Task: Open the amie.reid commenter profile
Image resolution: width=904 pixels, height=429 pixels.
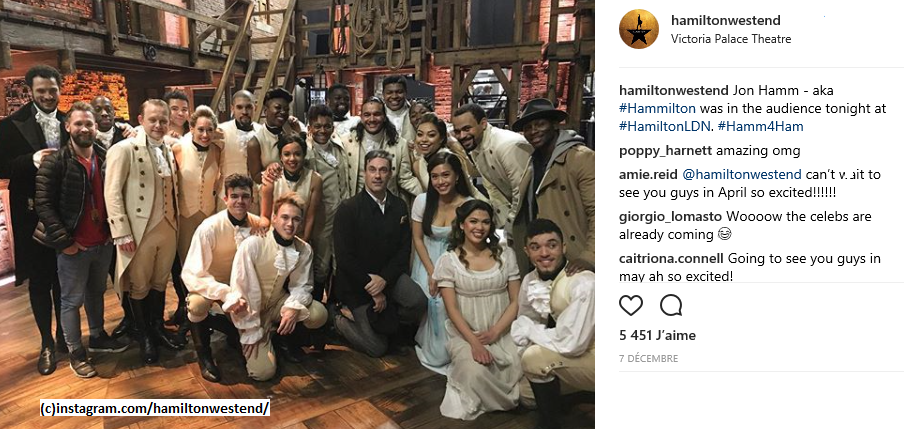Action: click(647, 174)
